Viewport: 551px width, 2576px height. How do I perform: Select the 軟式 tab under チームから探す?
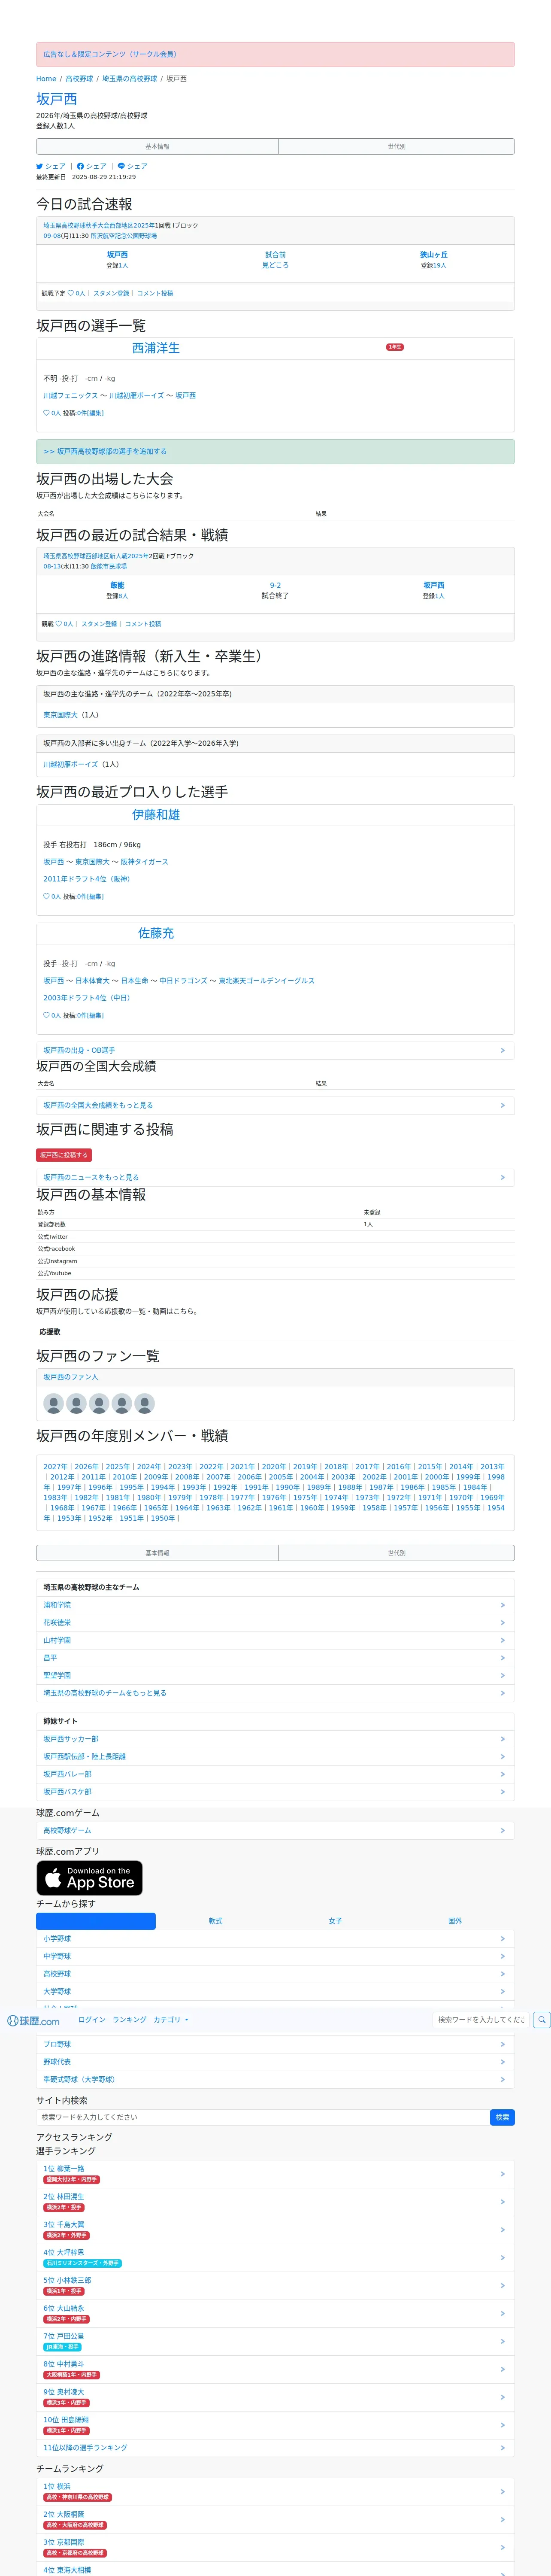215,1921
